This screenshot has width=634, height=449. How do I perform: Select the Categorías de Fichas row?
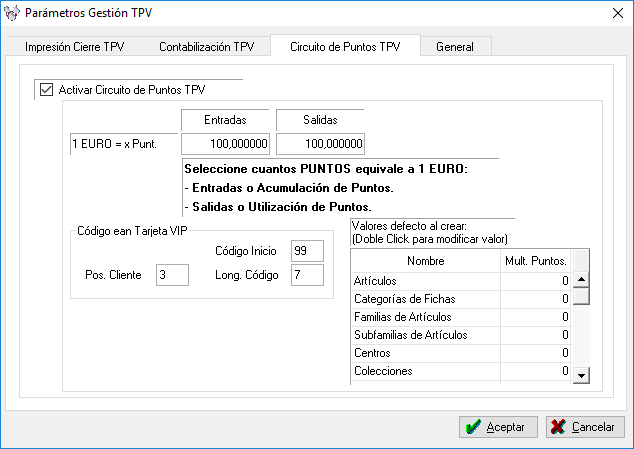(460, 299)
